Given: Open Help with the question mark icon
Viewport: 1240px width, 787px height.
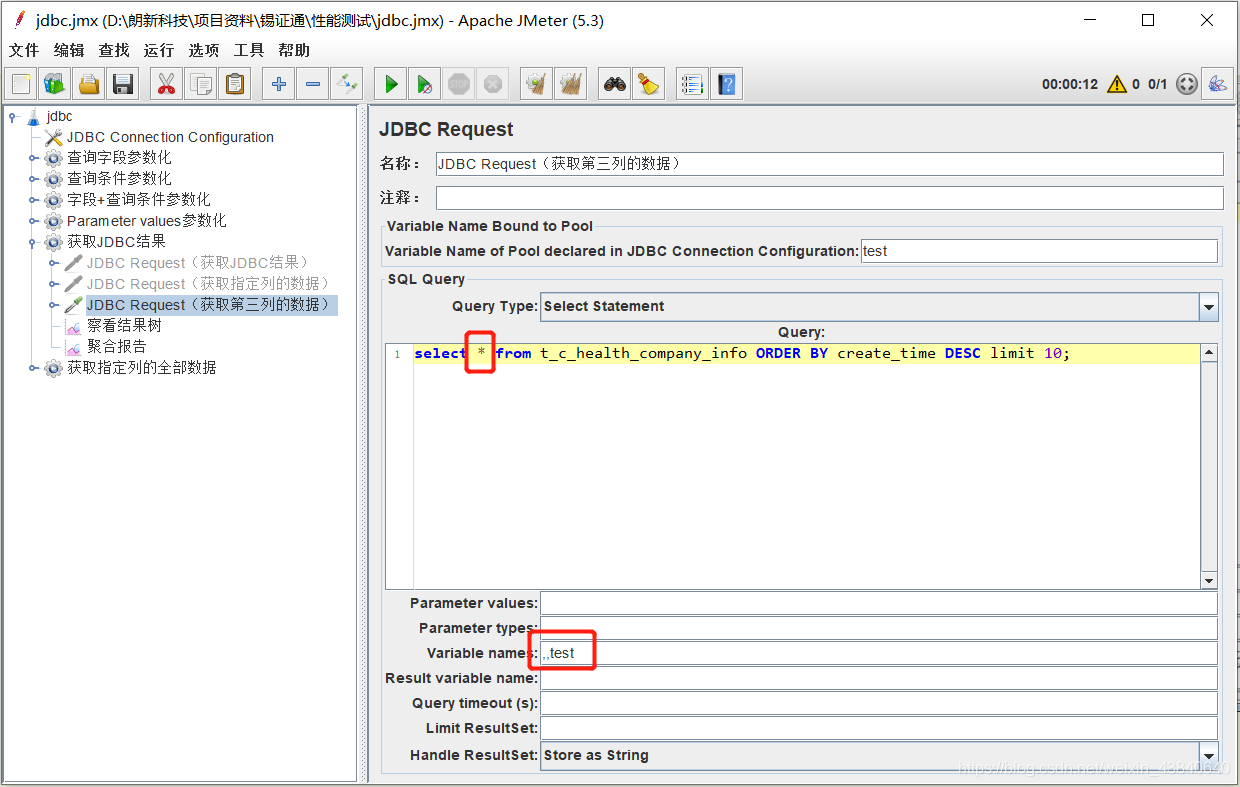Looking at the screenshot, I should (x=726, y=84).
